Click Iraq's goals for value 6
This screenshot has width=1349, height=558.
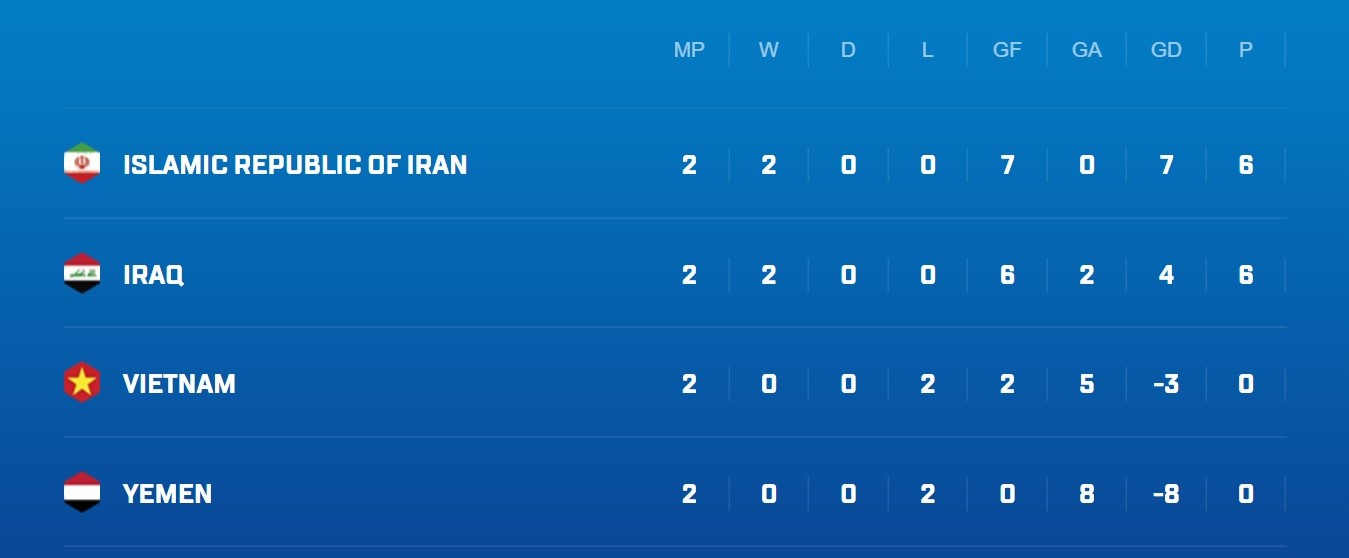click(x=1007, y=275)
